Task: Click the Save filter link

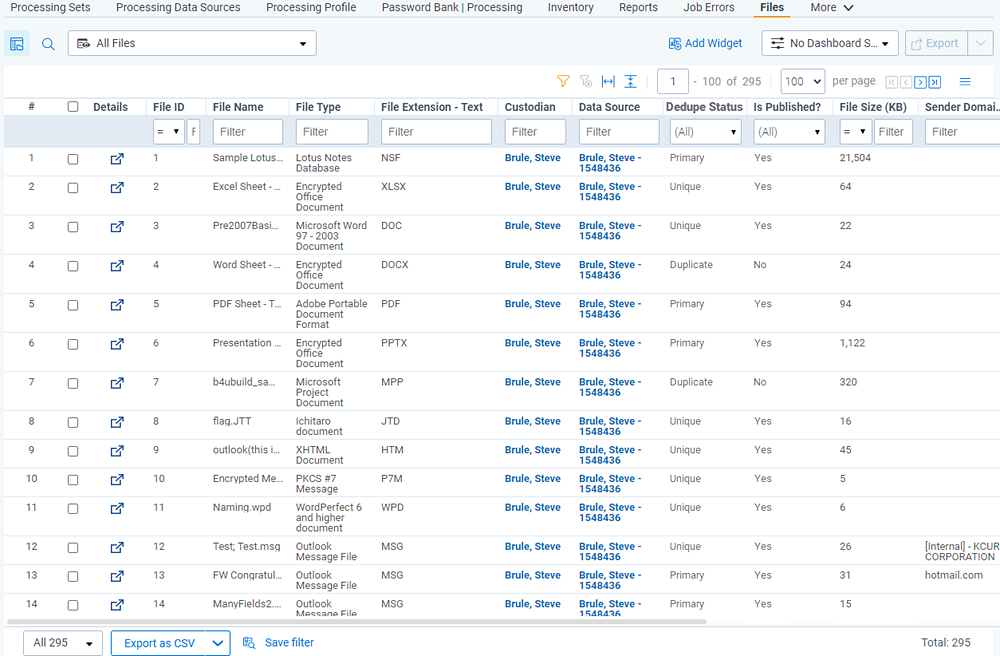Action: point(290,643)
